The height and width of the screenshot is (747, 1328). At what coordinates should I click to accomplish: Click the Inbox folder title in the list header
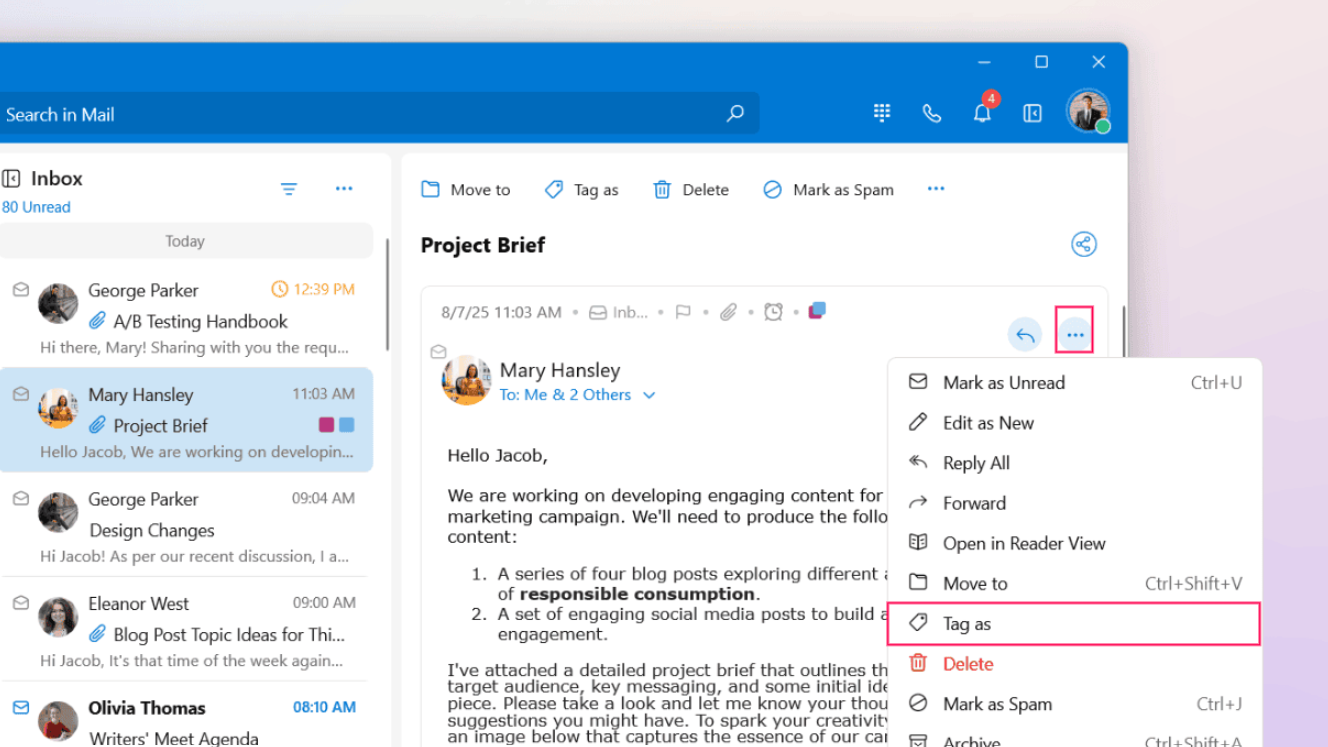(x=57, y=179)
